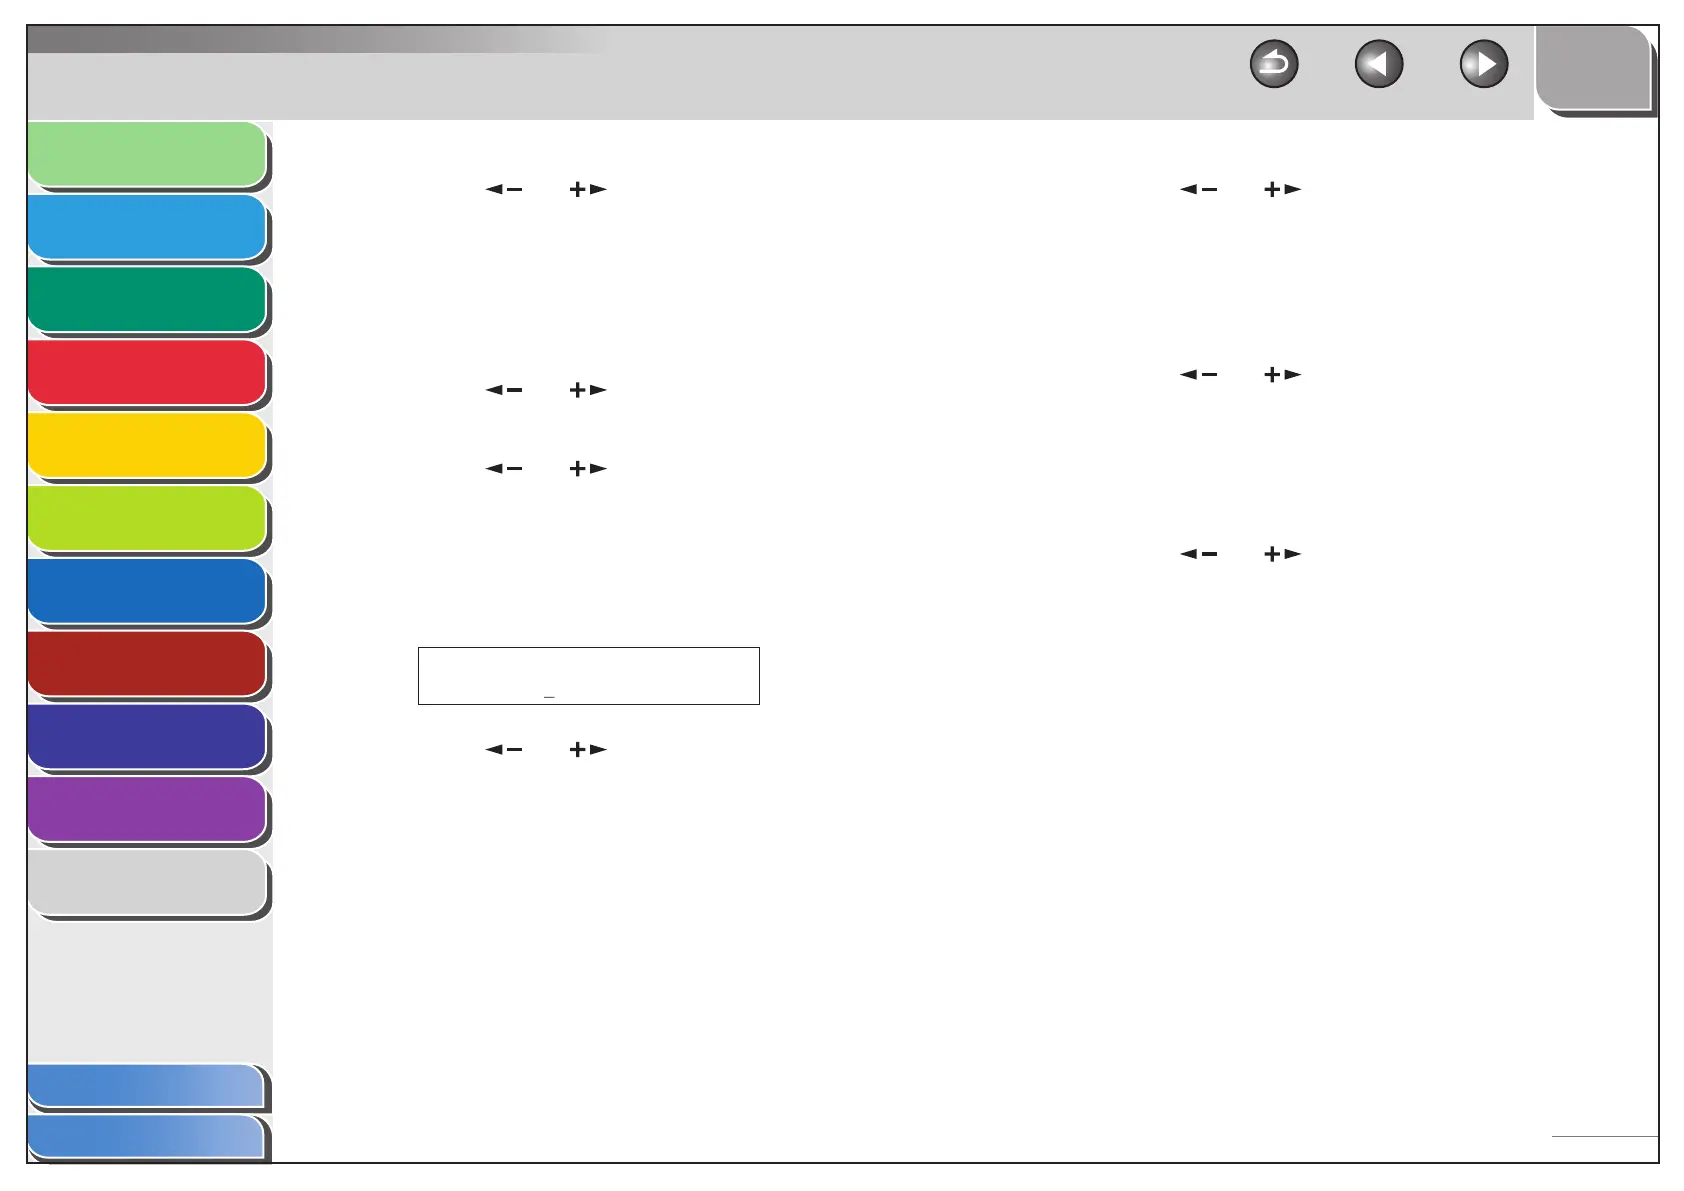This screenshot has height=1191, width=1684.
Task: Select the light gray sidebar tab
Action: pos(148,883)
